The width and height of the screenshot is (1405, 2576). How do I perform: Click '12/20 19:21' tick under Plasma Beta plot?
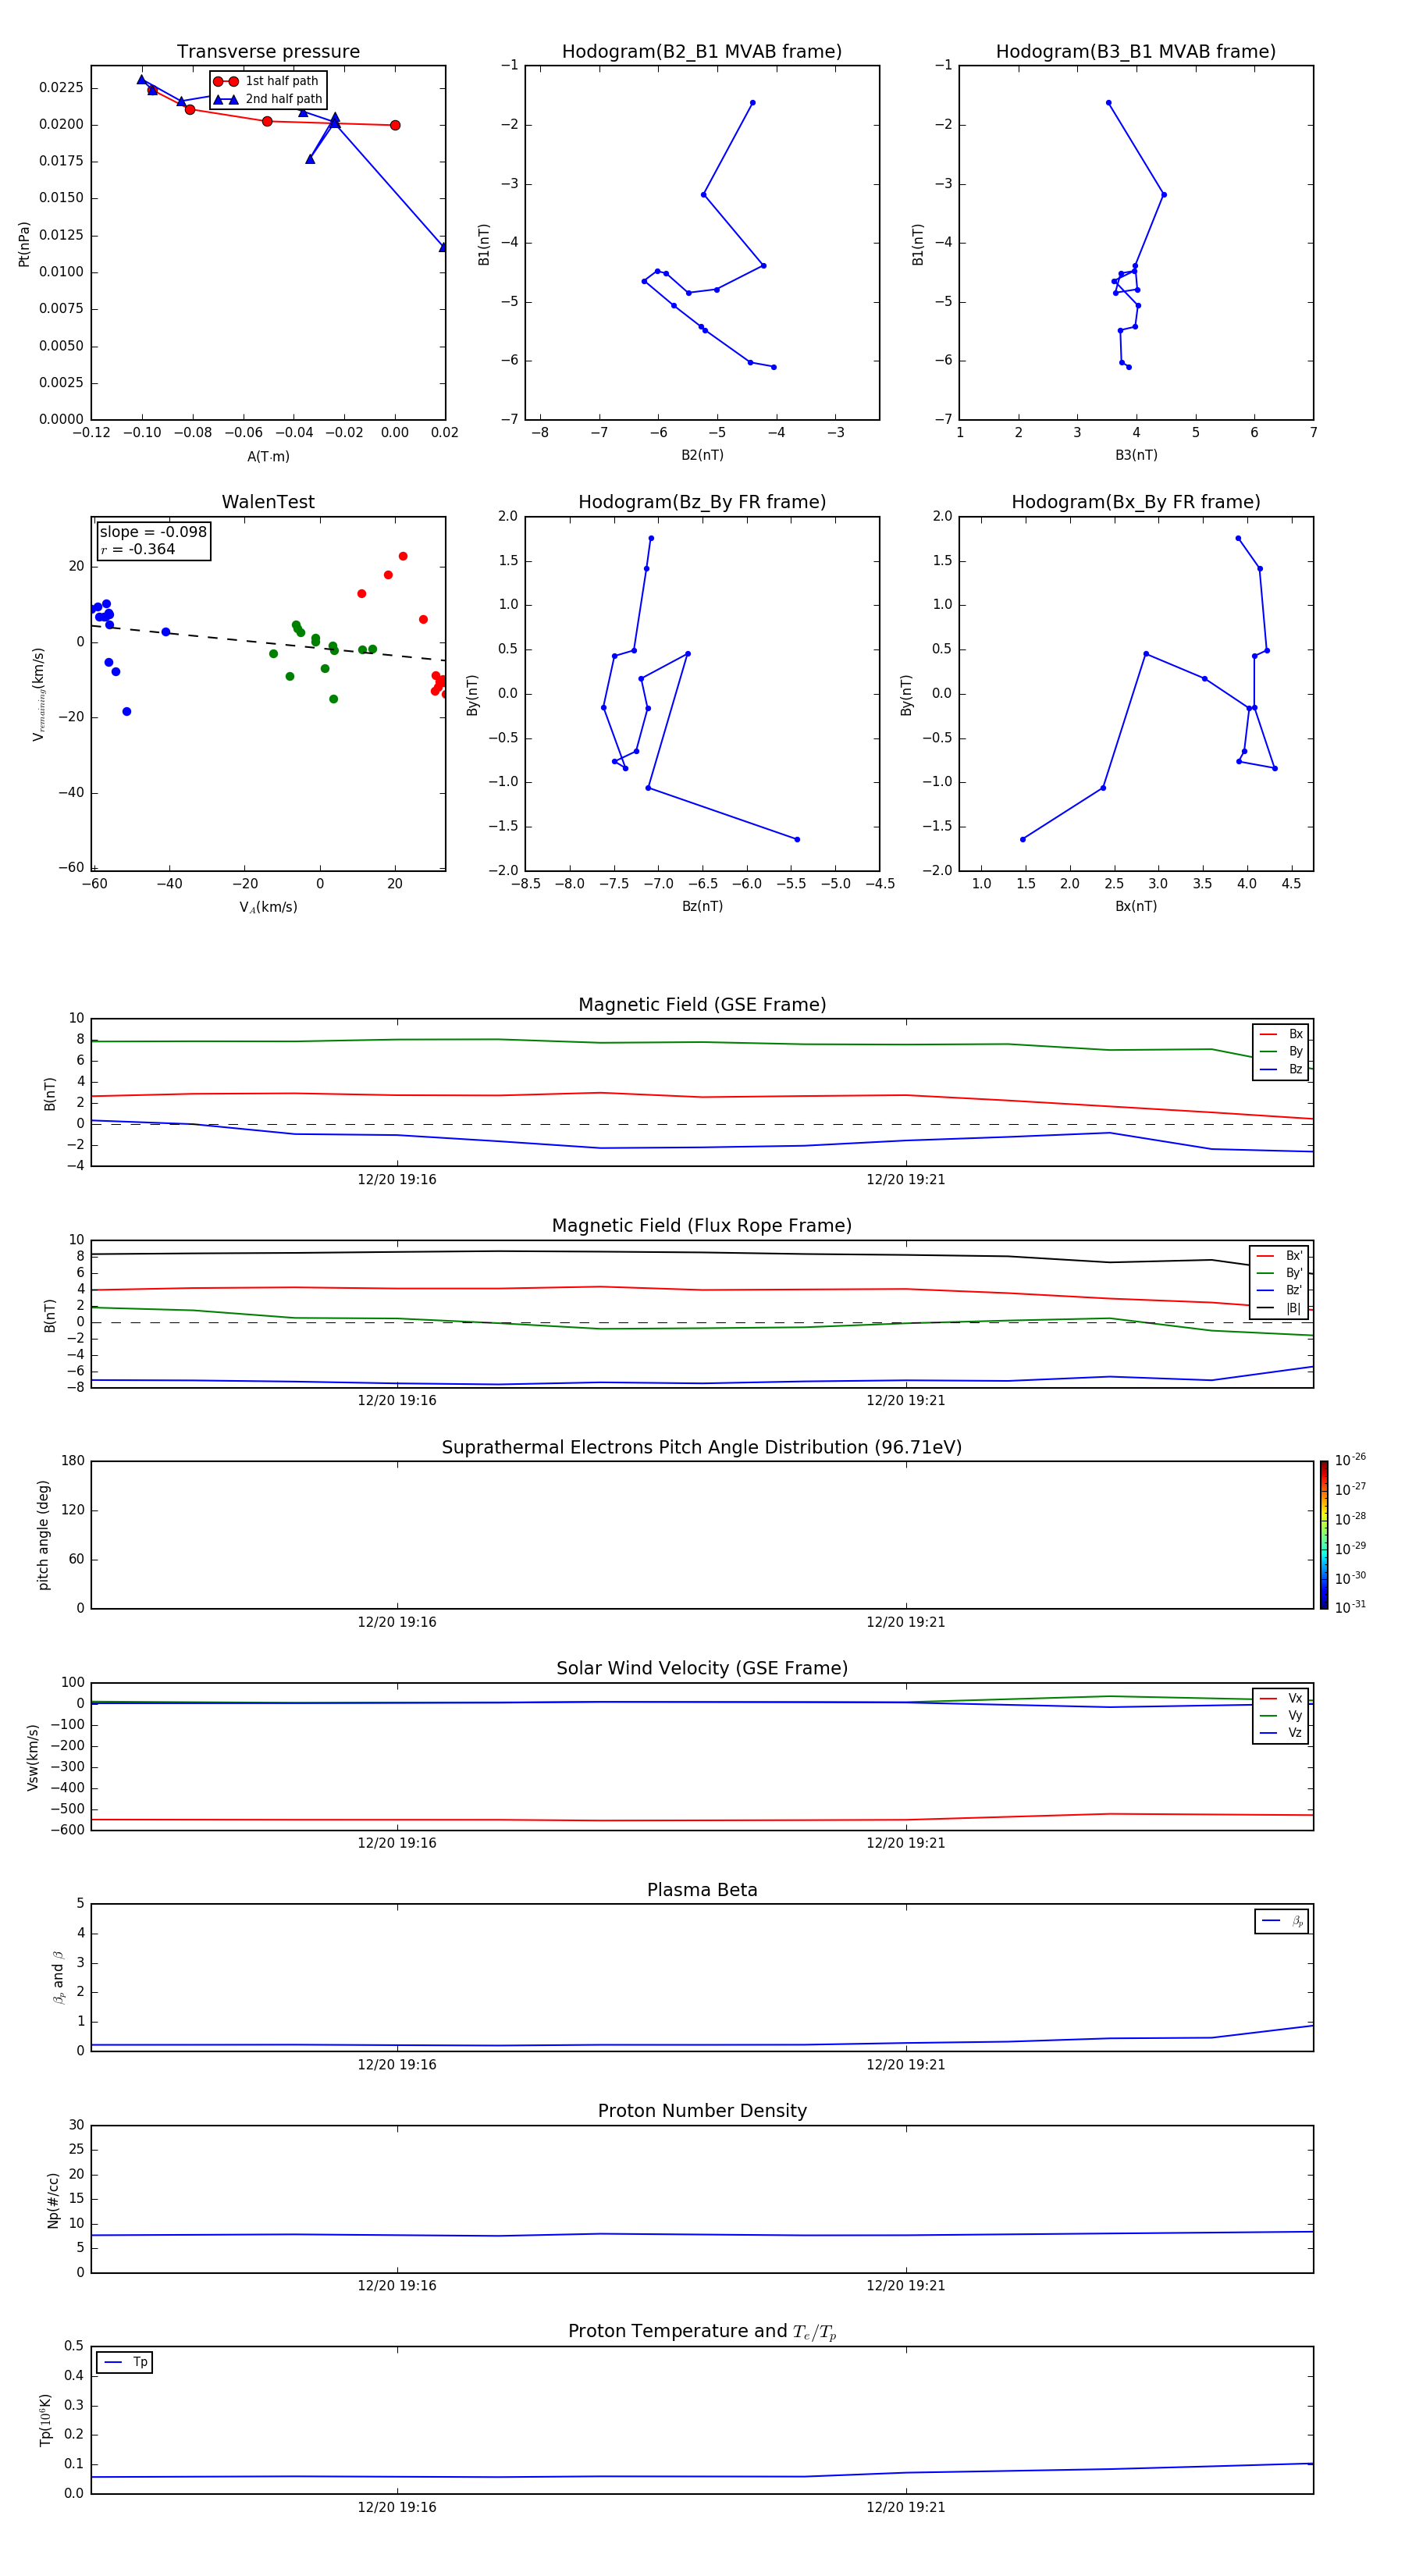[x=906, y=2064]
